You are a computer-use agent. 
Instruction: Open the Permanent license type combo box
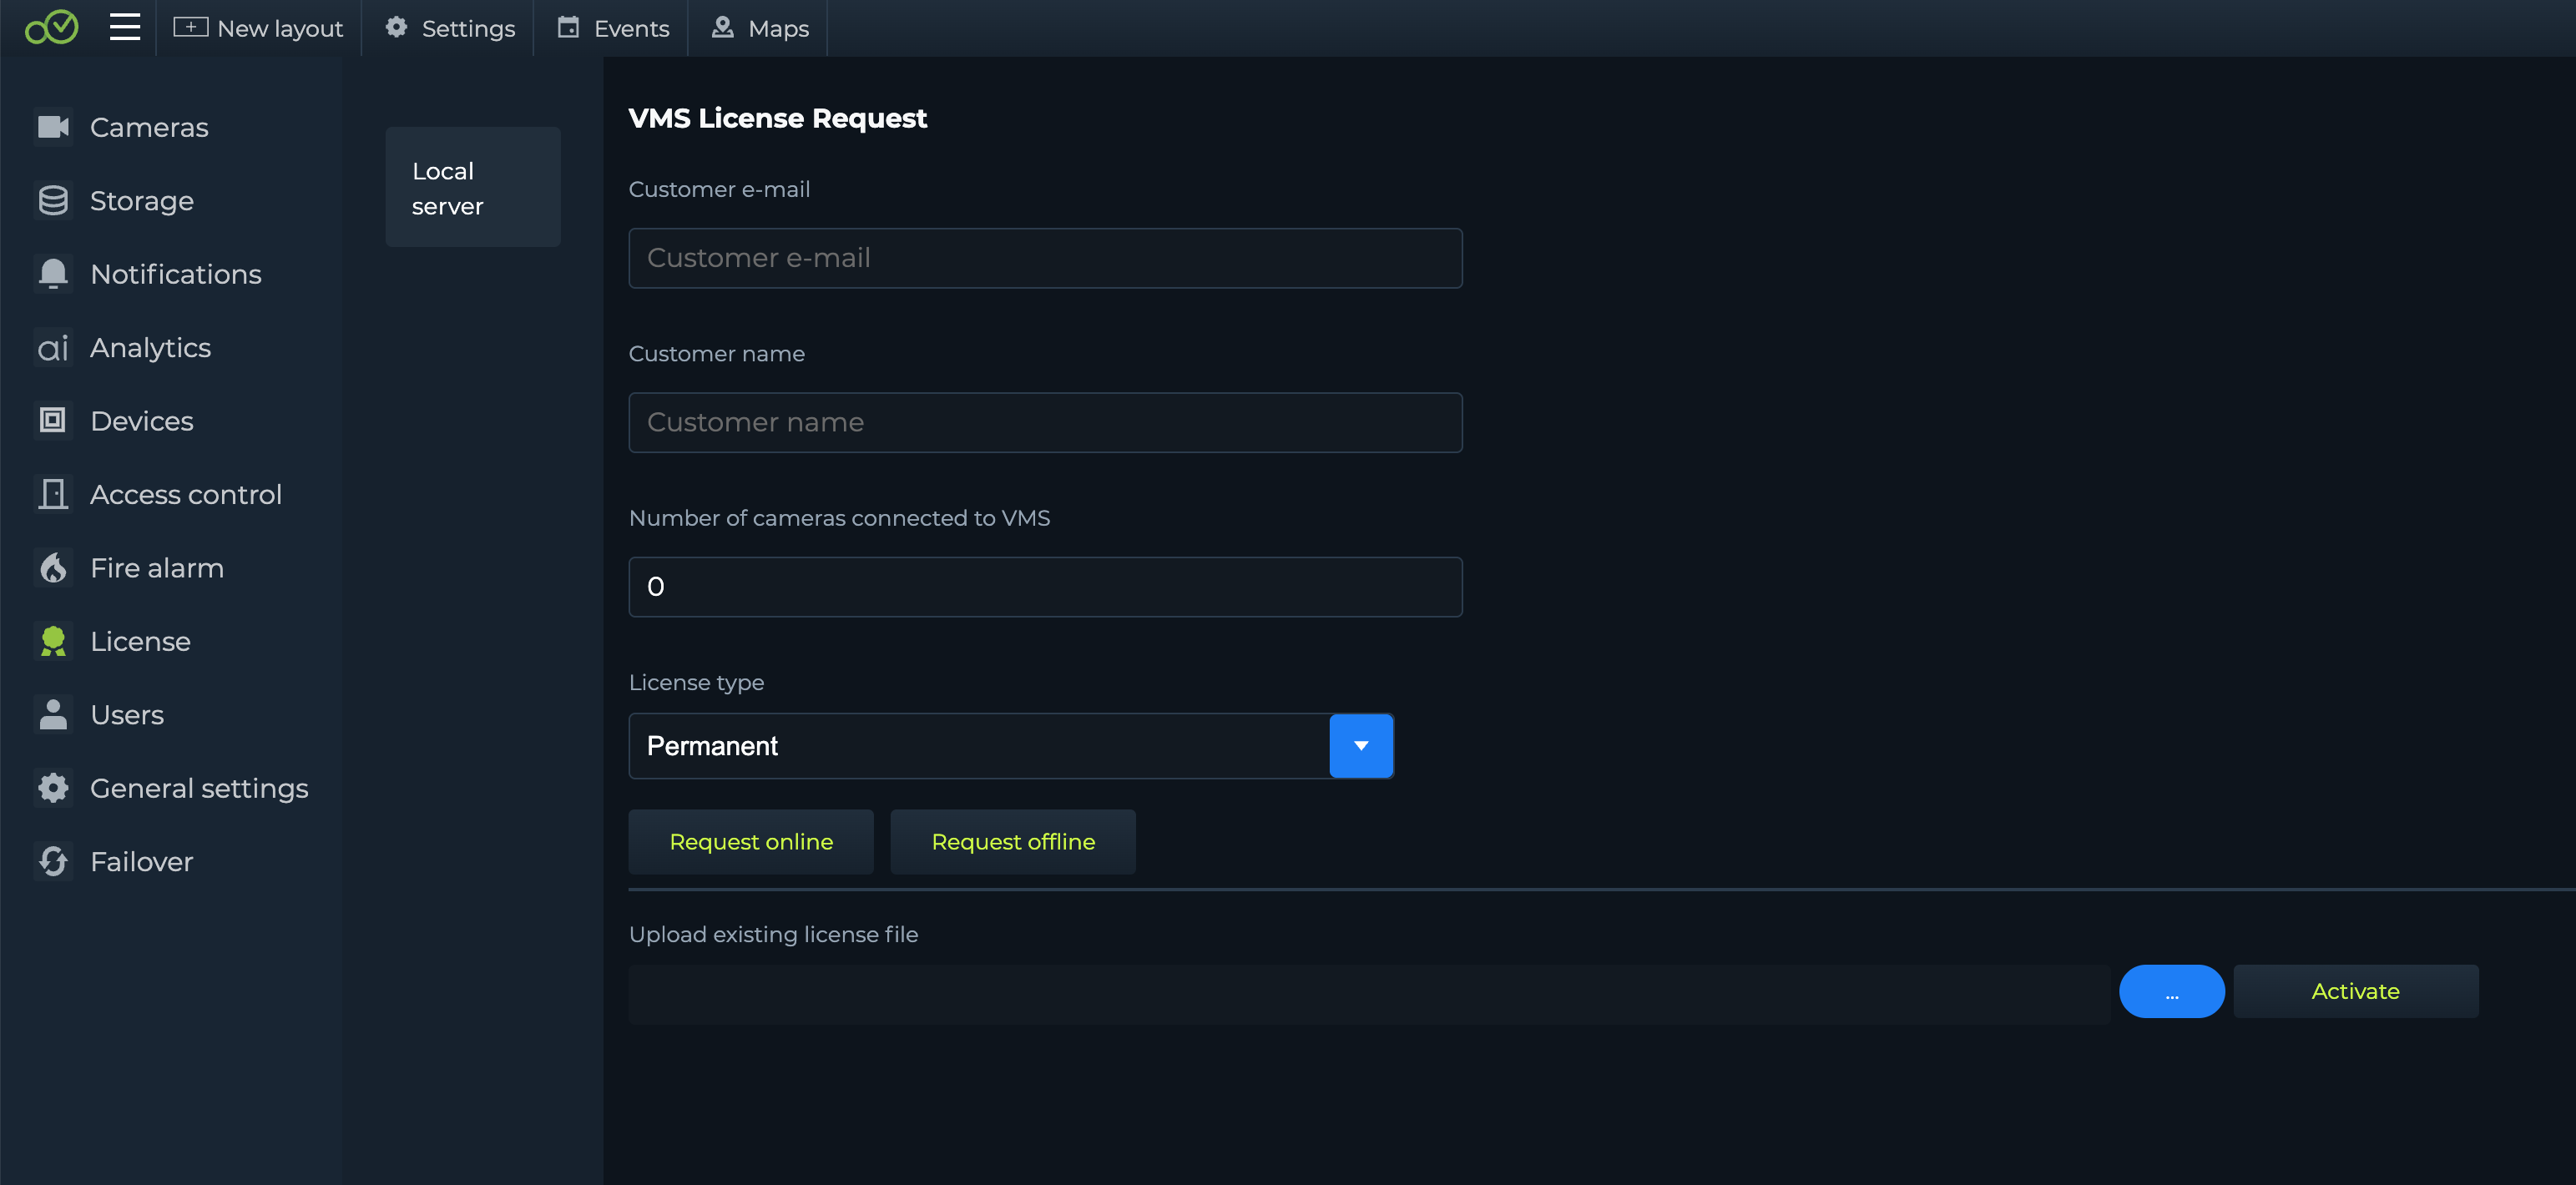(1011, 746)
